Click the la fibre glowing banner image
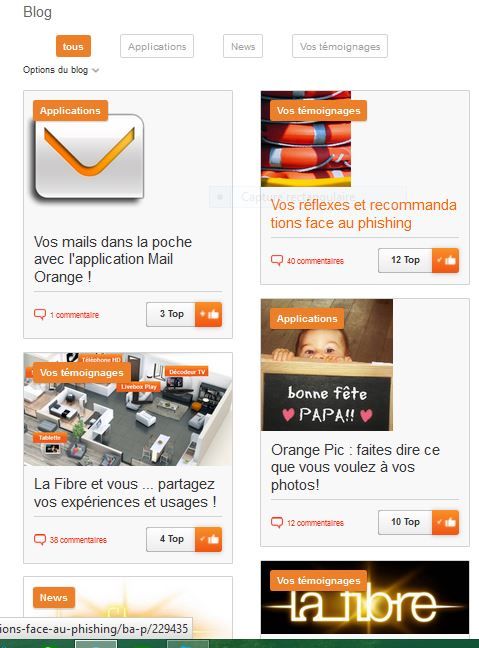This screenshot has width=479, height=648. point(365,598)
